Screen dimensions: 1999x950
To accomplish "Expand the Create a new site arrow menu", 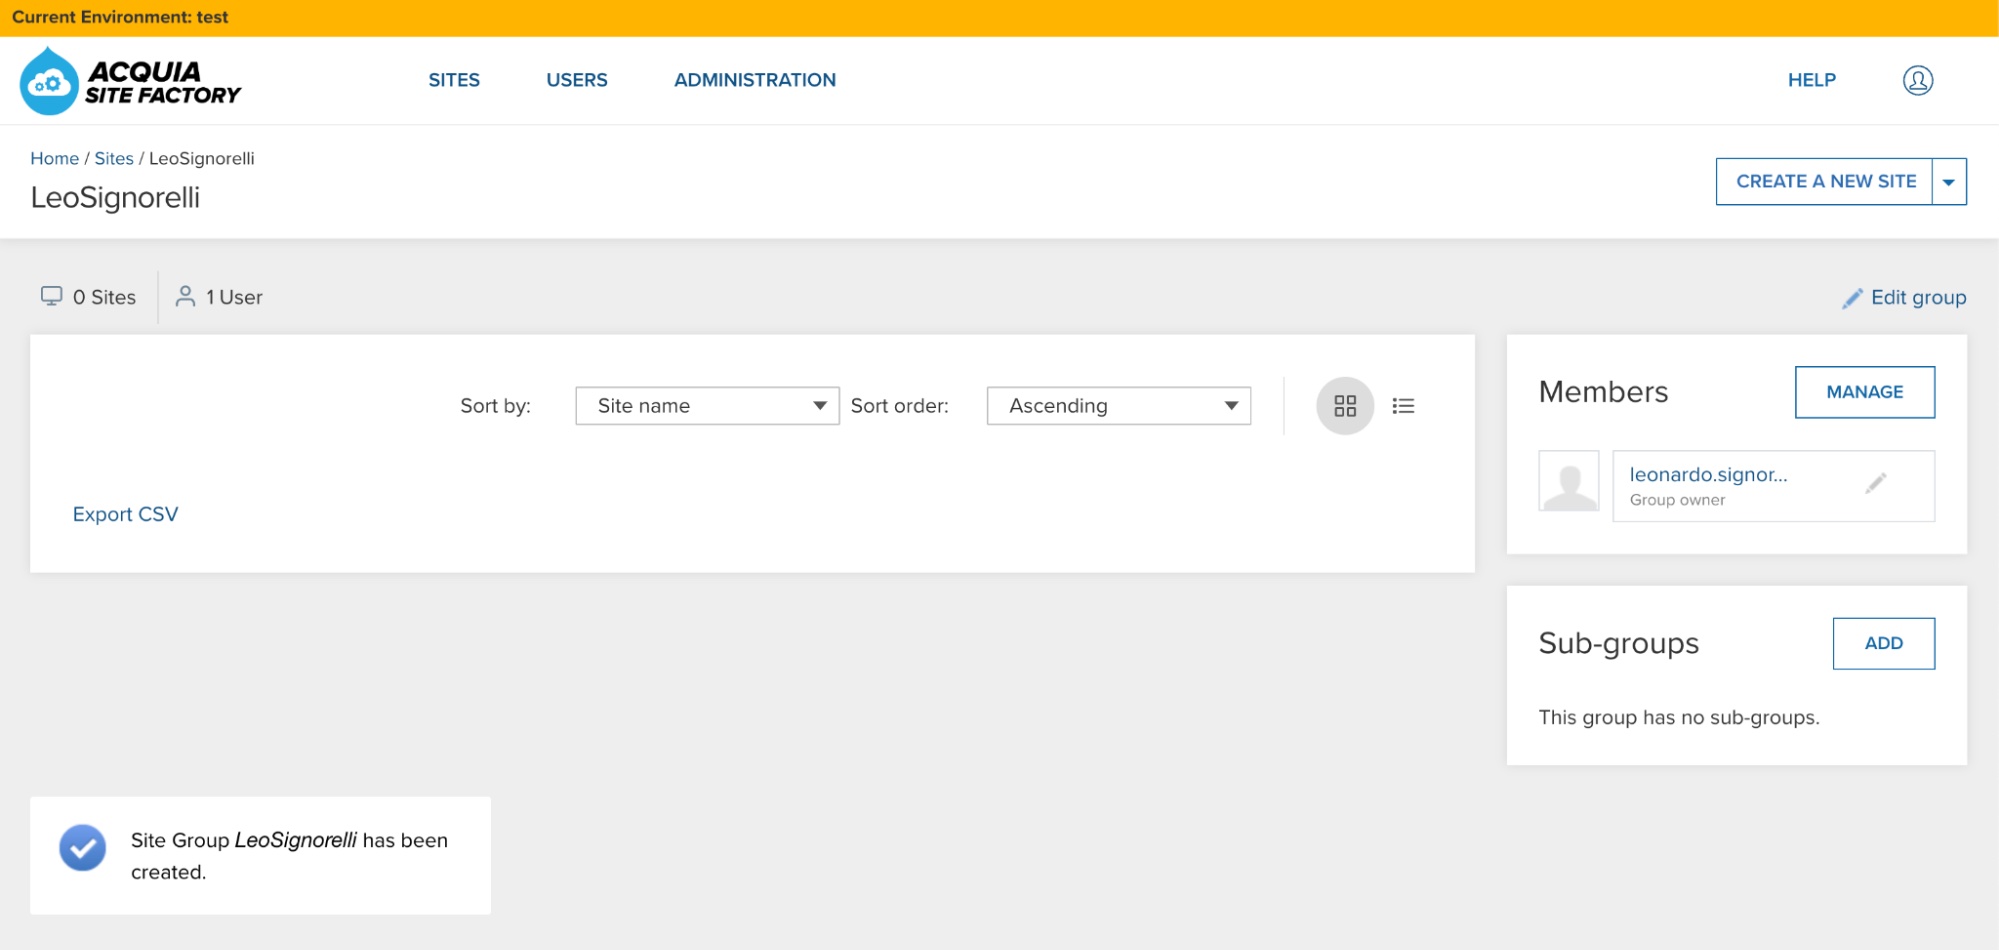I will [1949, 182].
